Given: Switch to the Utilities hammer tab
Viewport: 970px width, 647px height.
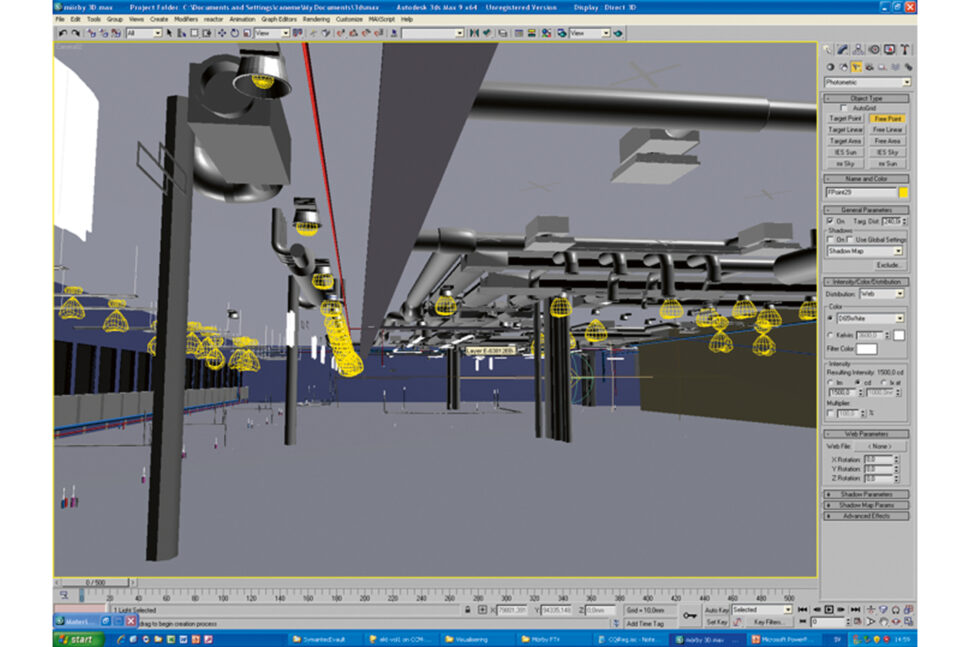Looking at the screenshot, I should (905, 49).
